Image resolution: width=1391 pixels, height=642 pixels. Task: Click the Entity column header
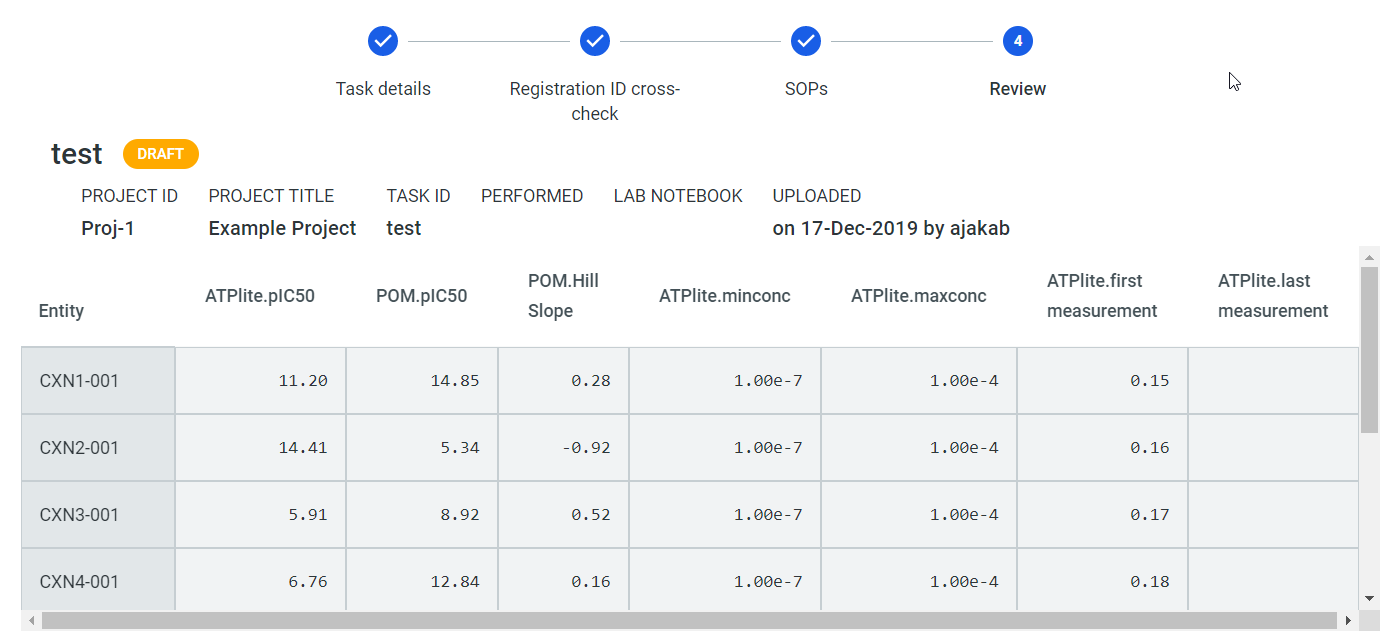(x=62, y=311)
